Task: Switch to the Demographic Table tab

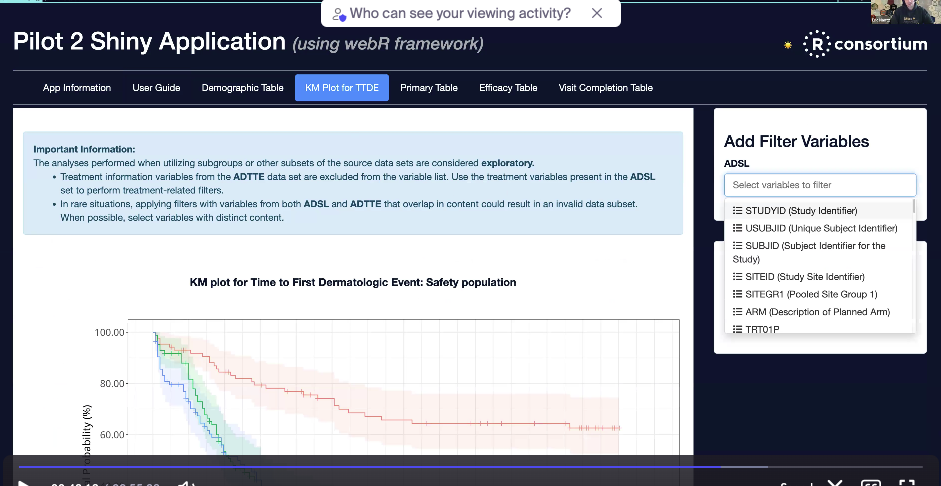Action: pos(242,88)
